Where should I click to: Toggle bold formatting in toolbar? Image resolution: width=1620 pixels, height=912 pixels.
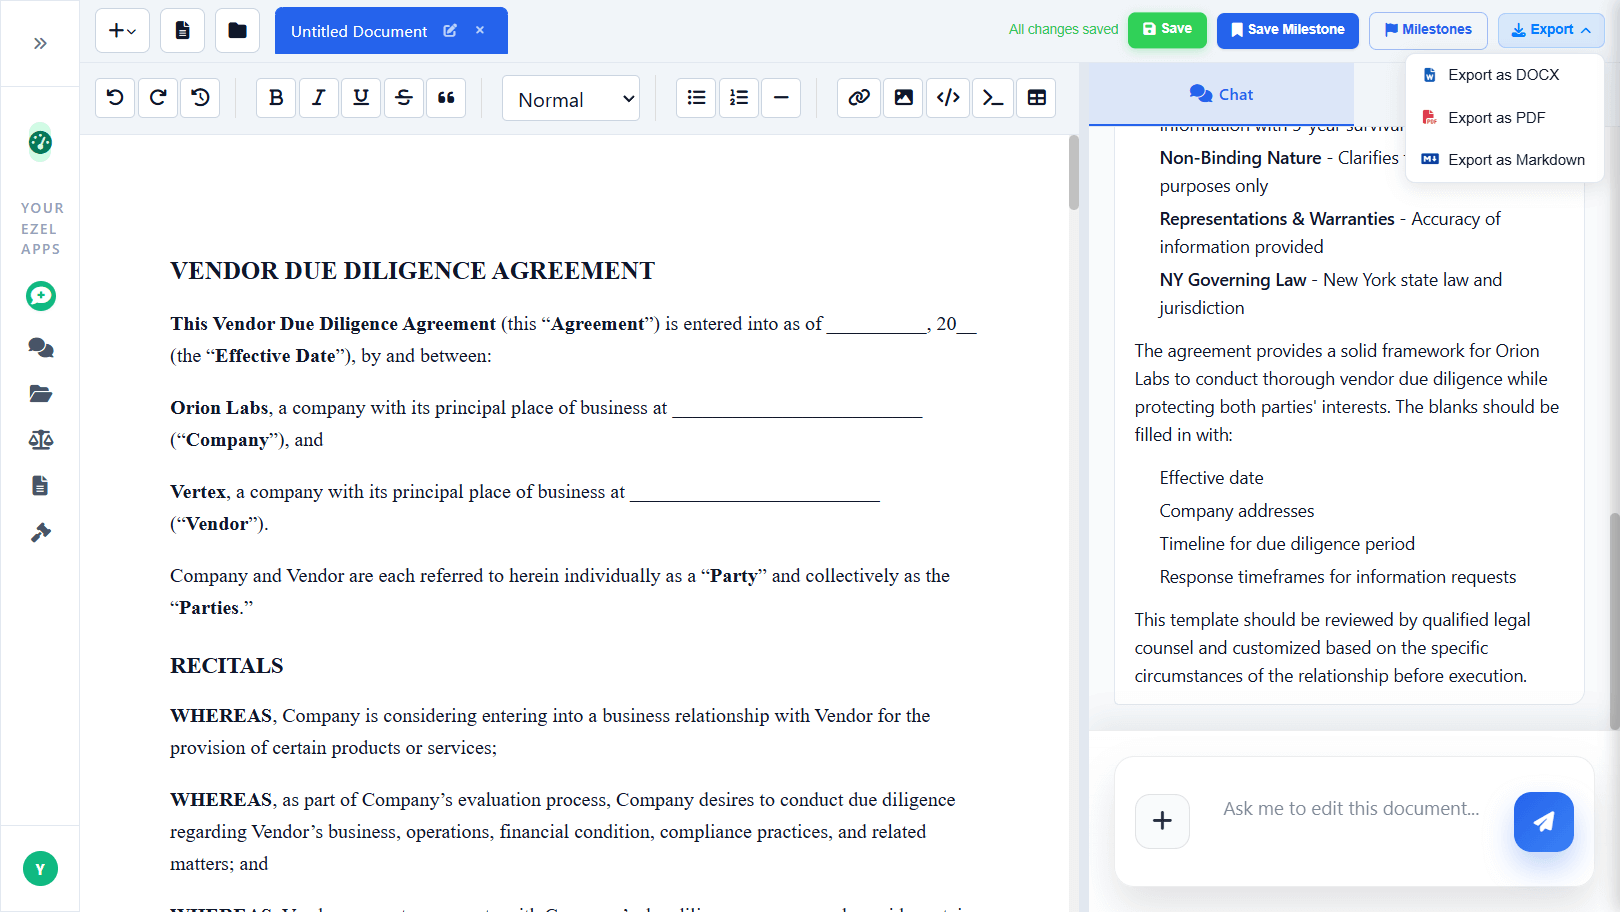(276, 98)
